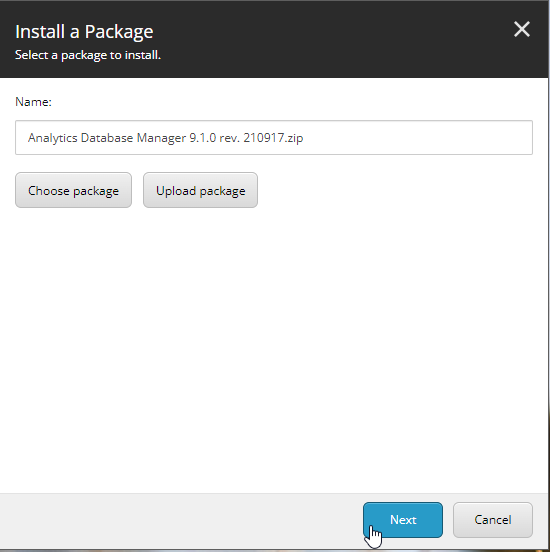Click the empty white dialog body area
This screenshot has height=552, width=550.
274,349
